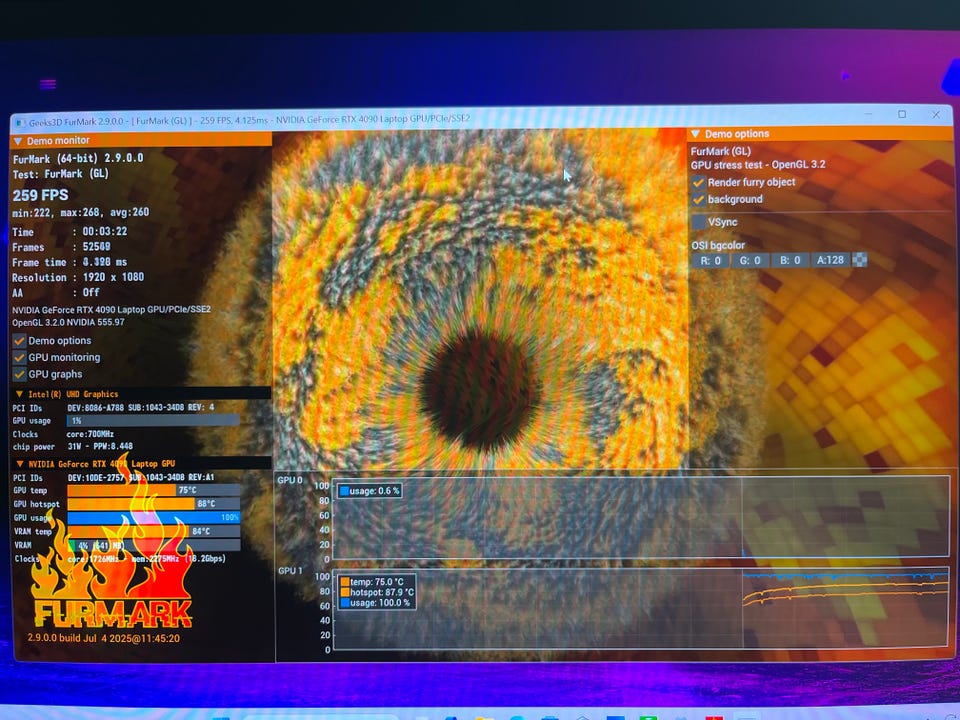This screenshot has height=720, width=960.
Task: Toggle the GPU monitoring checkbox
Action: pos(19,357)
